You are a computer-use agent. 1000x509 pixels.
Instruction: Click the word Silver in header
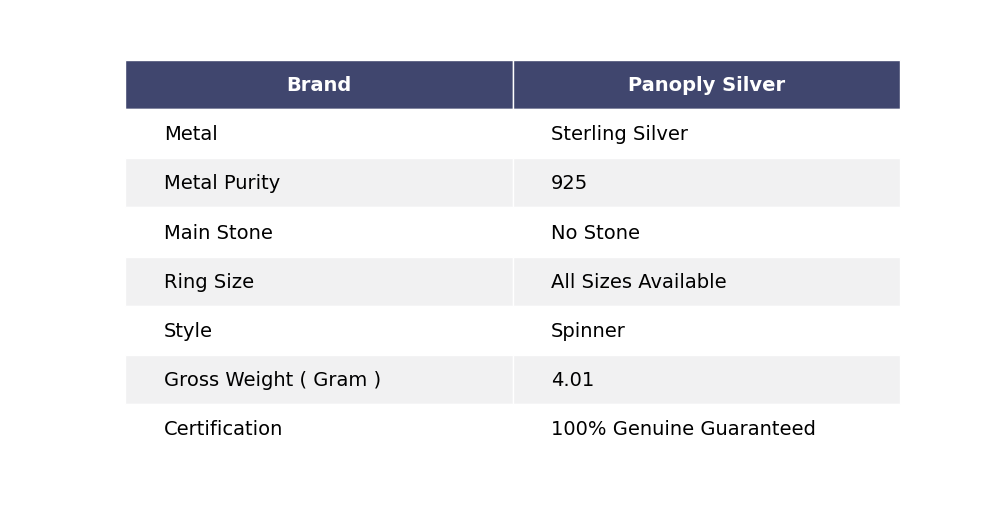coord(754,85)
